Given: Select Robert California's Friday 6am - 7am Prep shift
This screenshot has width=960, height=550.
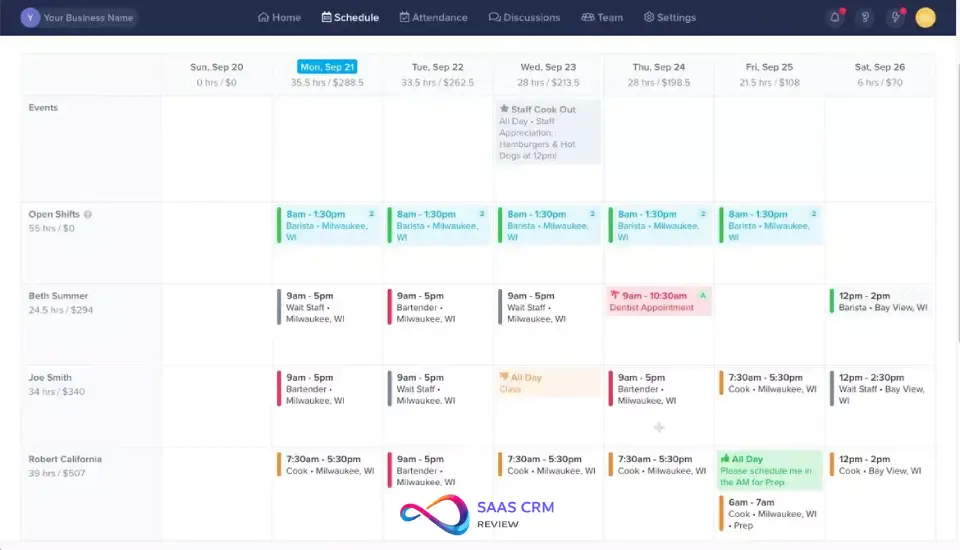Looking at the screenshot, I should click(x=769, y=513).
